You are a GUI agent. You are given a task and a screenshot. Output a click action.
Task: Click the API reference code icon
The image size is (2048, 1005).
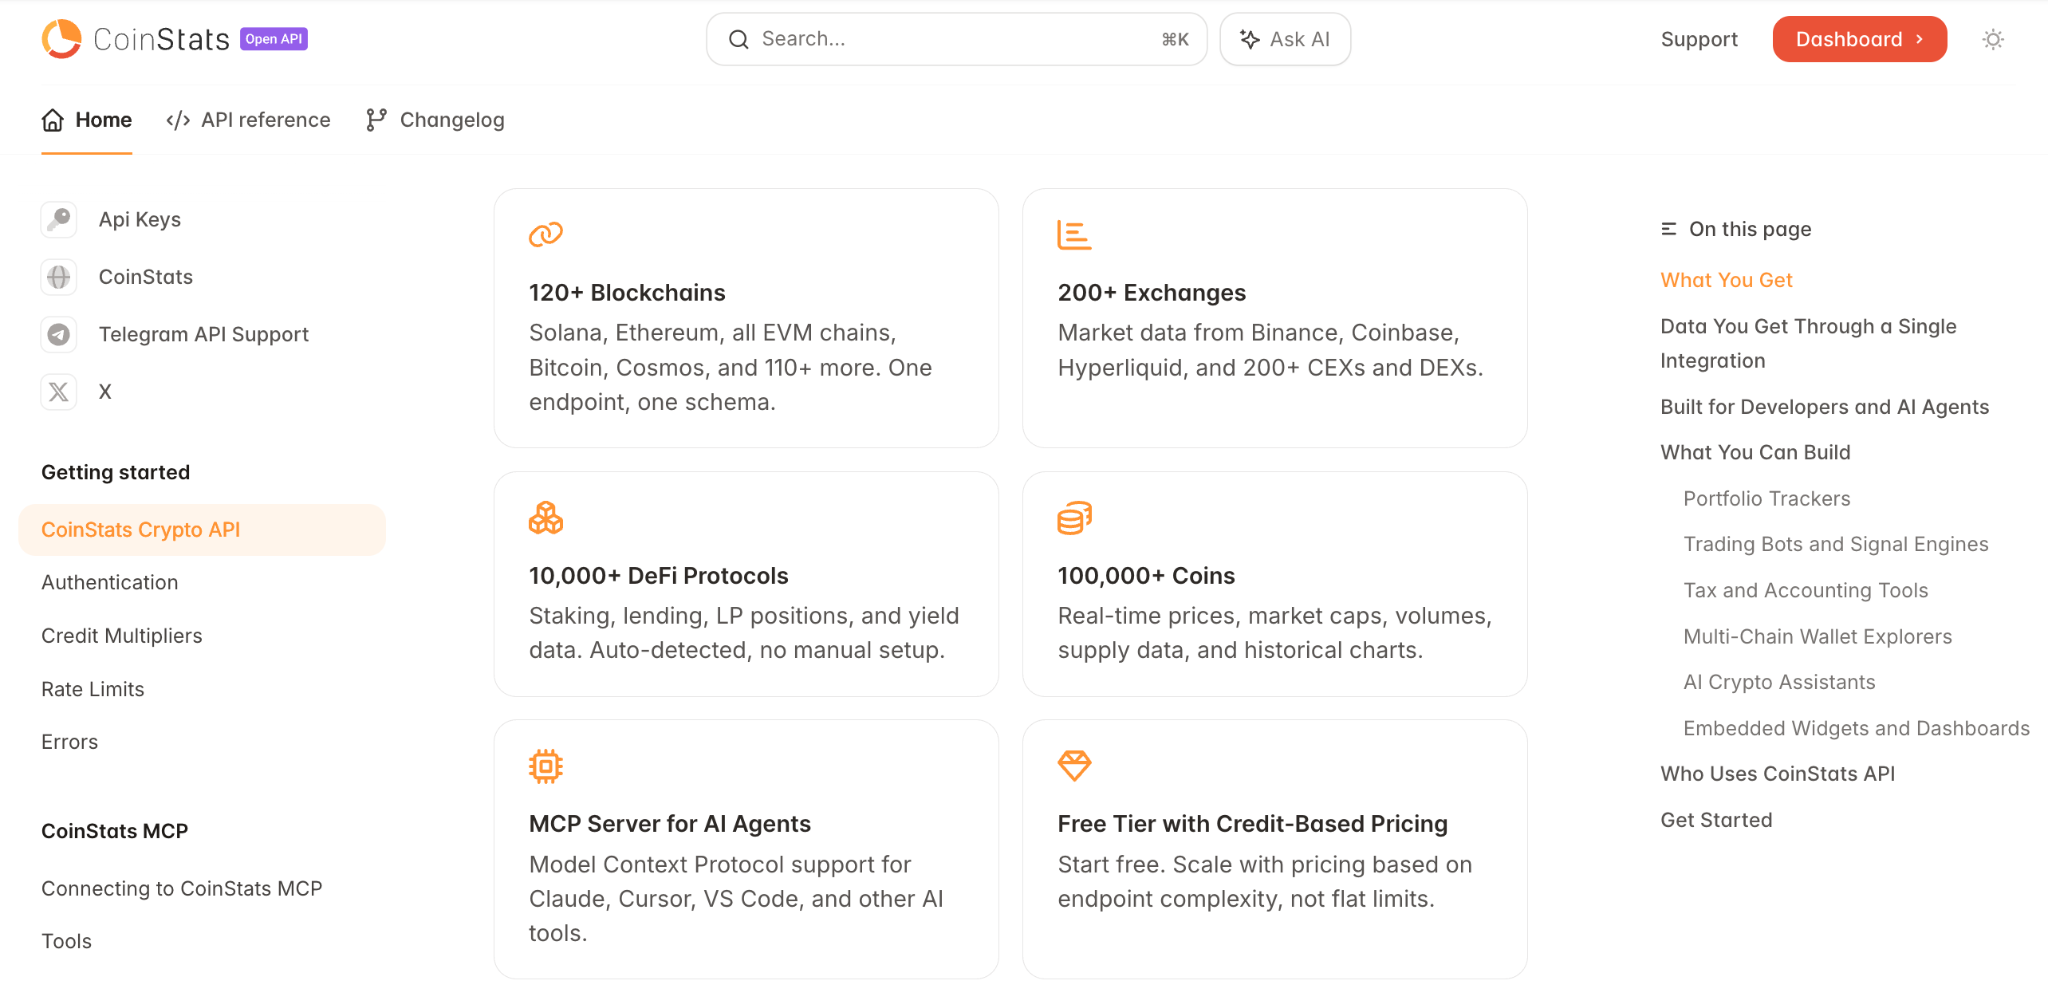click(178, 120)
